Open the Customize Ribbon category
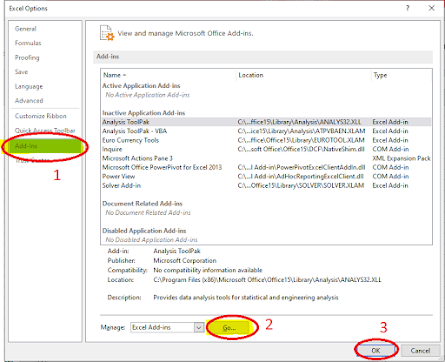 click(41, 116)
